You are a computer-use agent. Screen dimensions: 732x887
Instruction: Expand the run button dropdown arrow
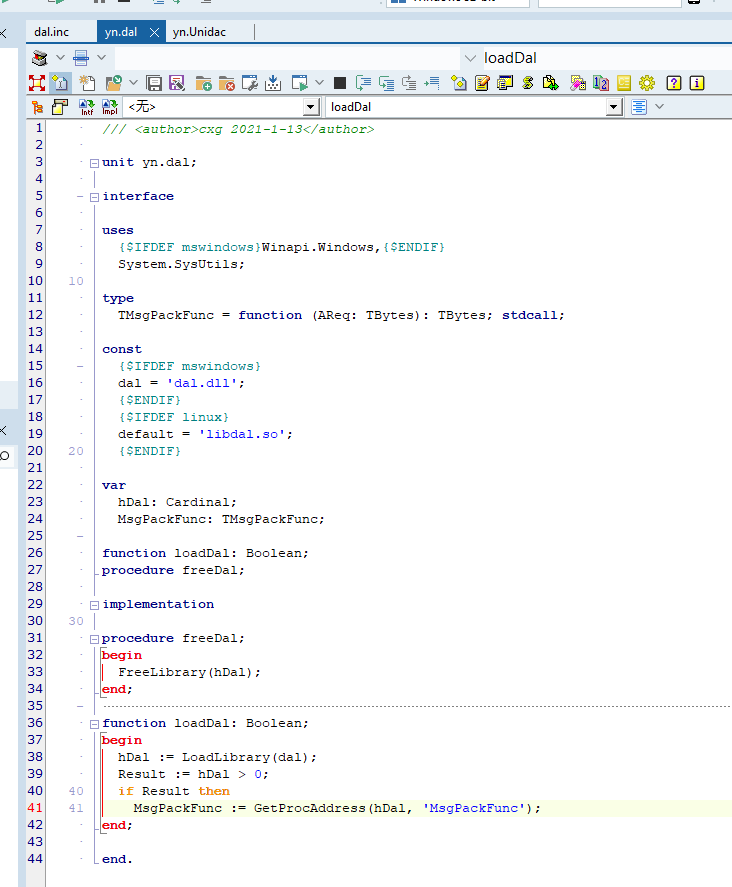(319, 83)
